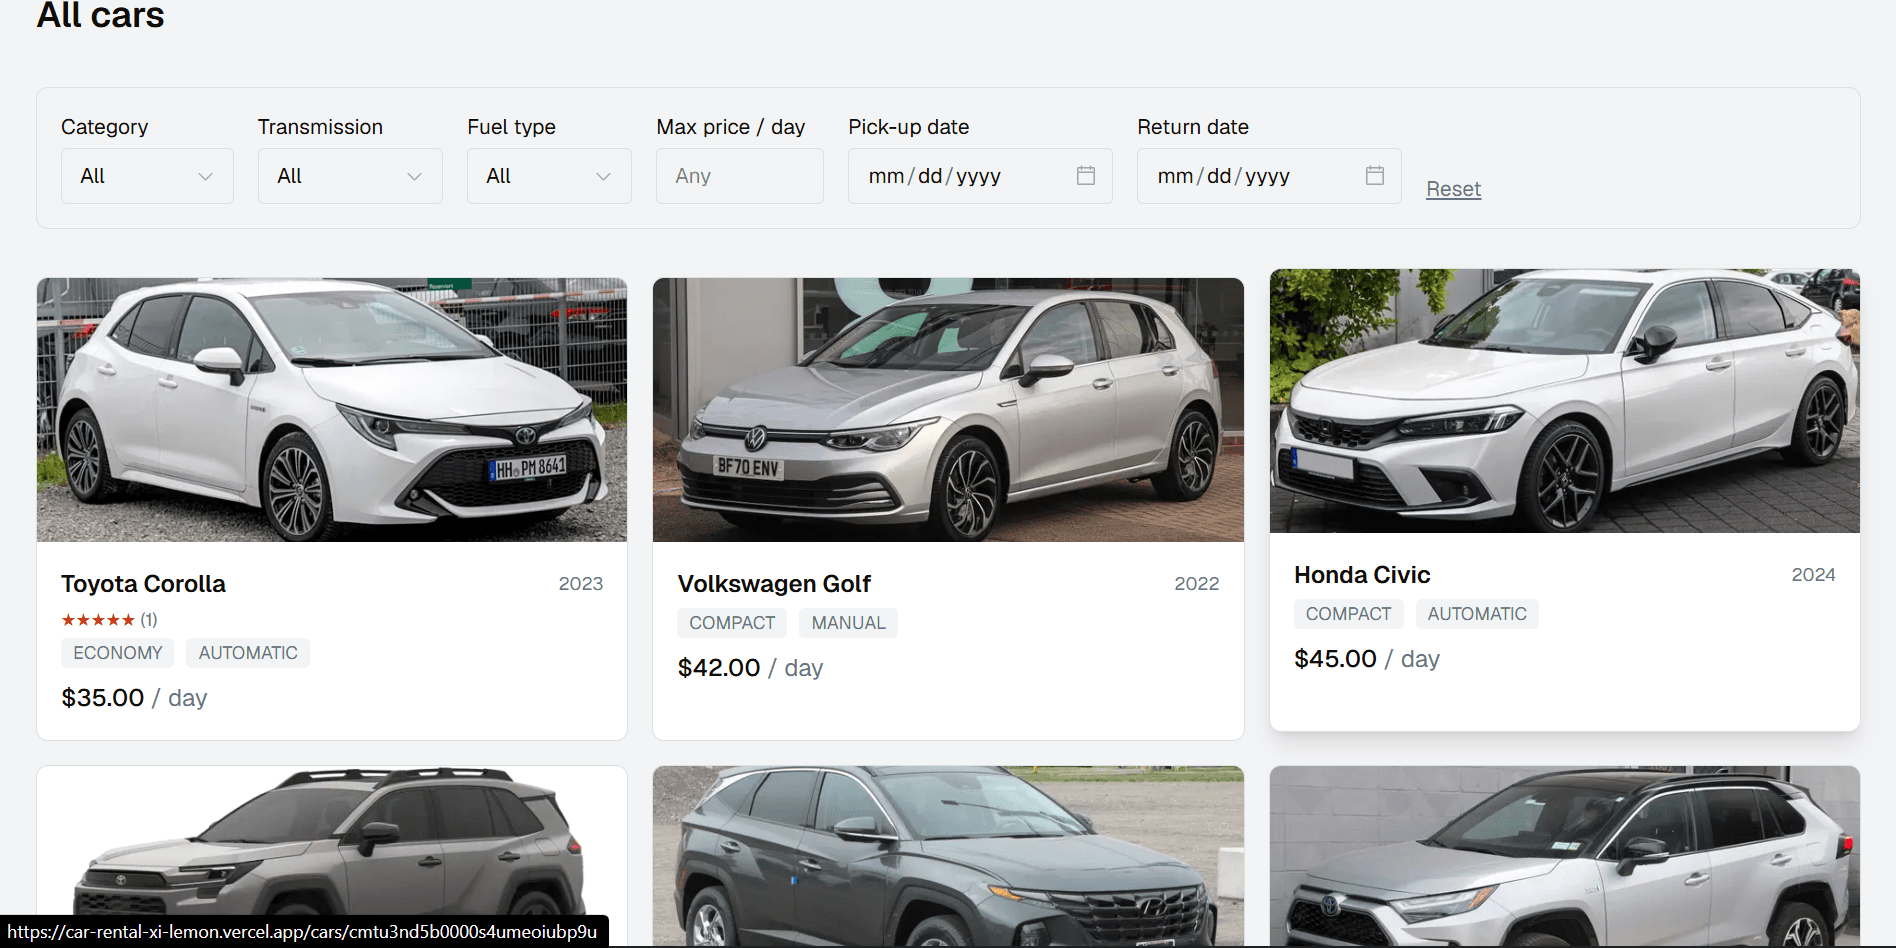Screen dimensions: 1896x948
Task: Expand the Category dropdown
Action: [x=147, y=176]
